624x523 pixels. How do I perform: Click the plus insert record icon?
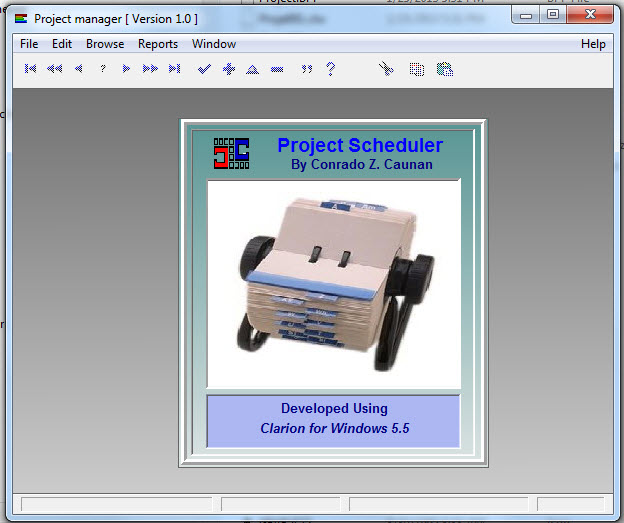[x=228, y=69]
